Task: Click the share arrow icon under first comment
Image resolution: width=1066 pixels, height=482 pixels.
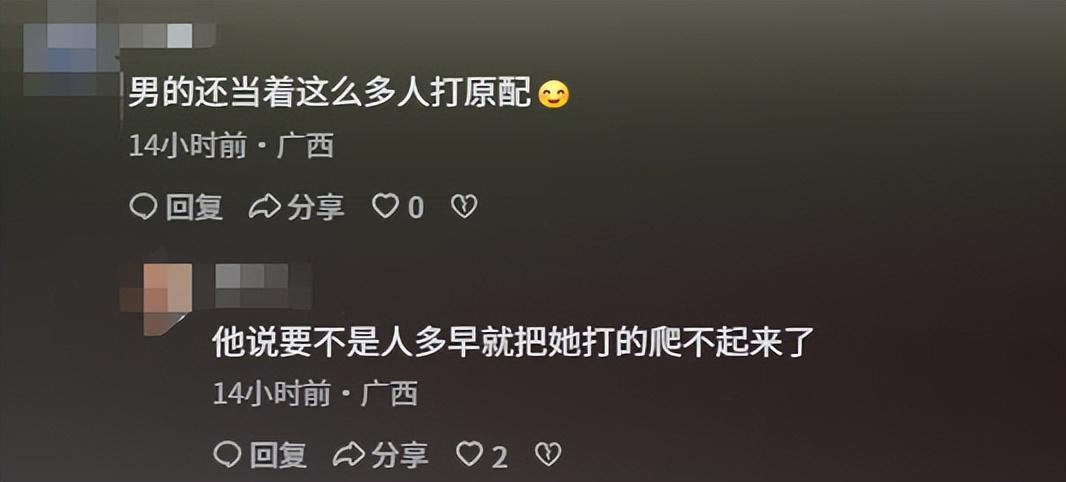Action: coord(264,207)
